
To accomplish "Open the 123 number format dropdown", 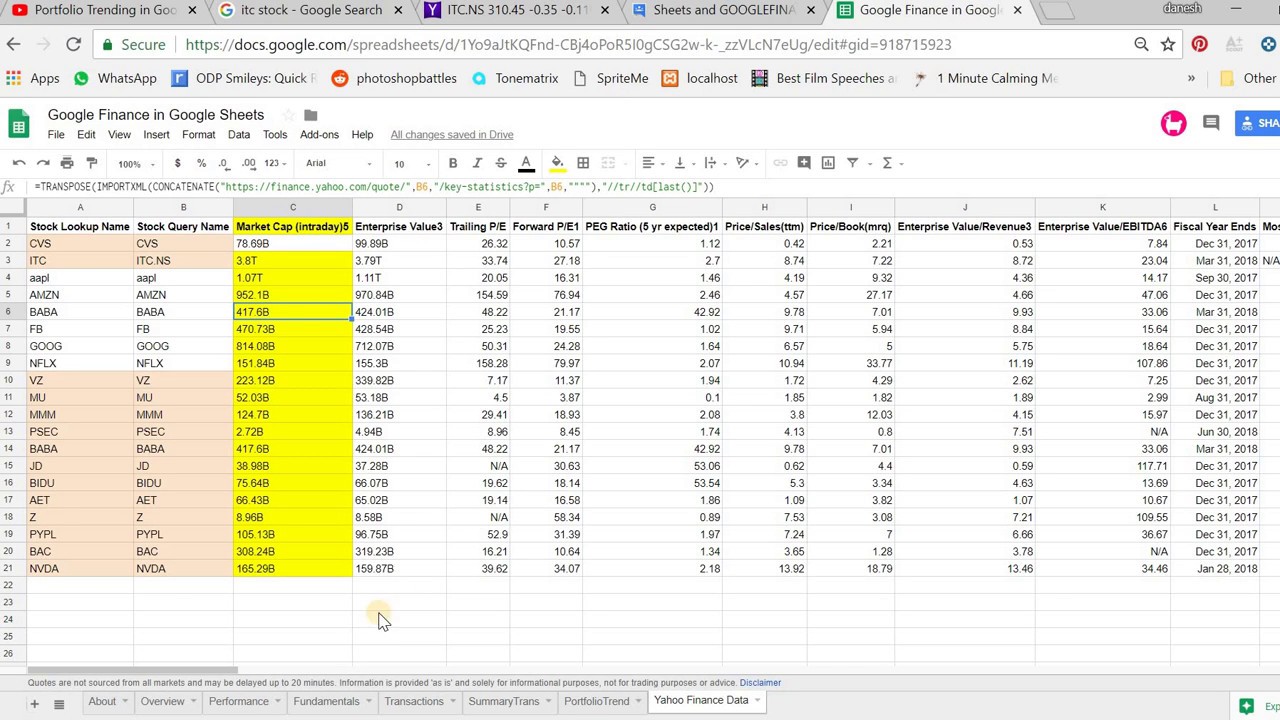I will pos(276,163).
